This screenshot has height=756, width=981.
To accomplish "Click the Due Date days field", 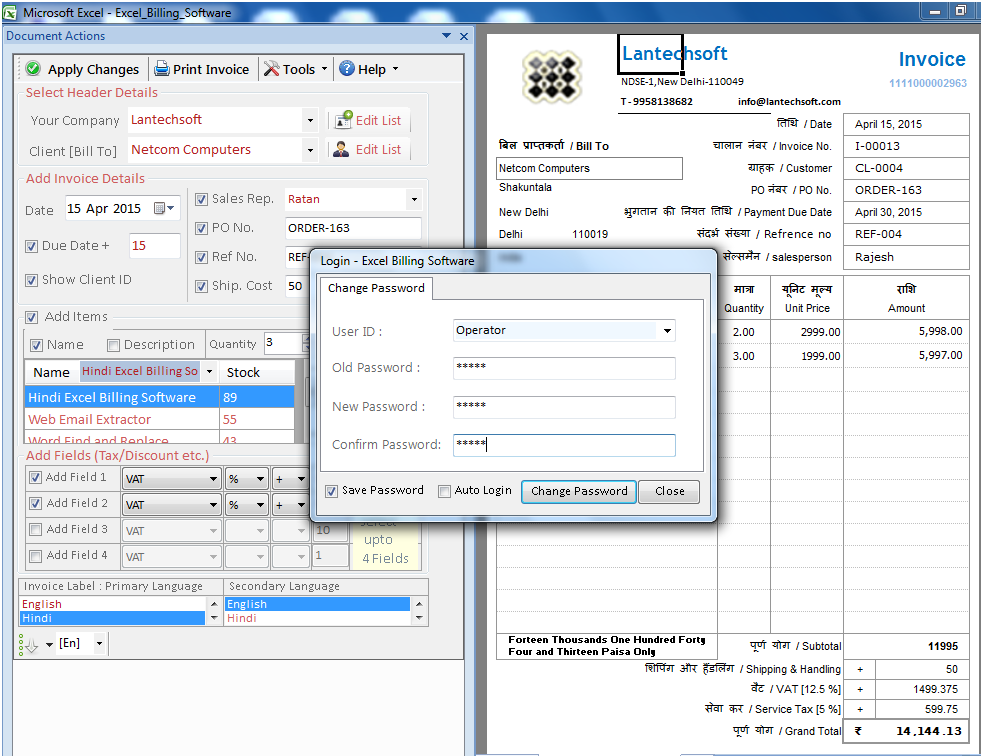I will 154,246.
